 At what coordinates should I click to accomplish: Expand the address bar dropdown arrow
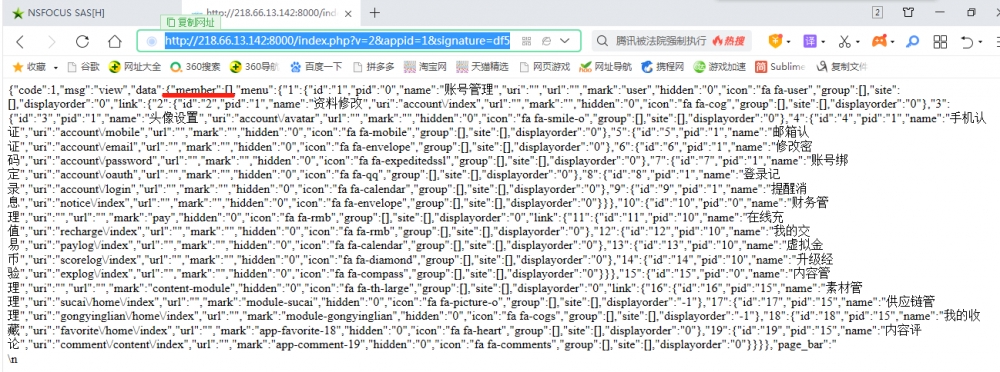[x=564, y=41]
